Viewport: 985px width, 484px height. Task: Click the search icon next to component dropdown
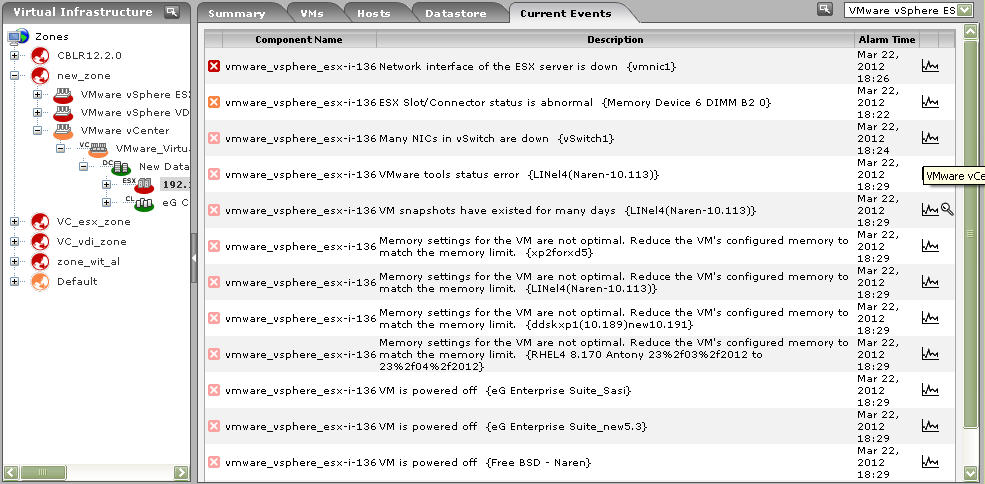pos(825,9)
